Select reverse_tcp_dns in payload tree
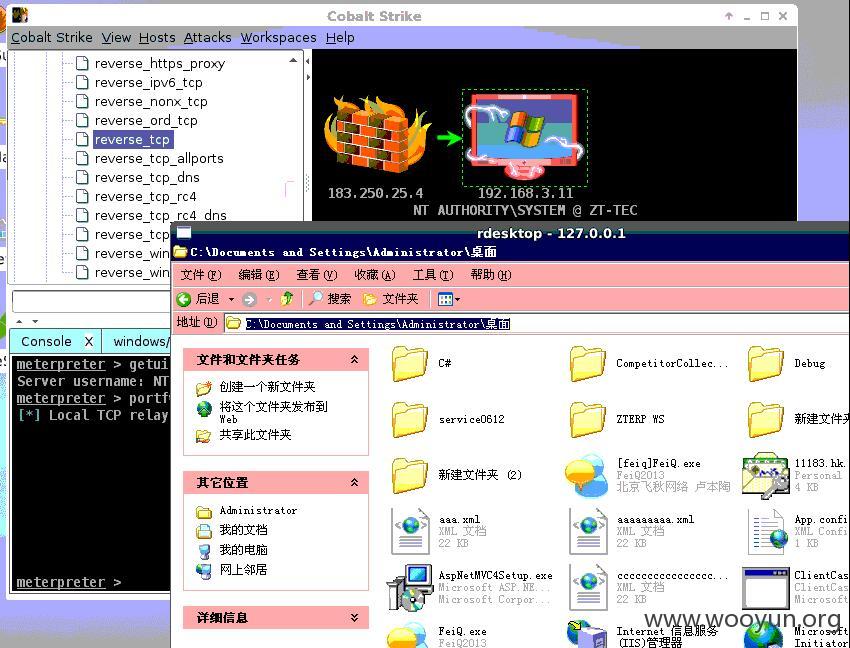850x648 pixels. tap(147, 177)
